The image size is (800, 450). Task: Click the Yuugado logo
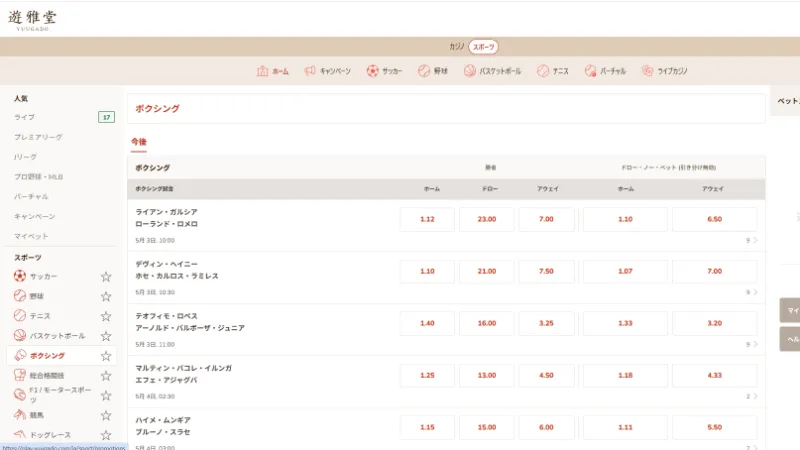32,20
